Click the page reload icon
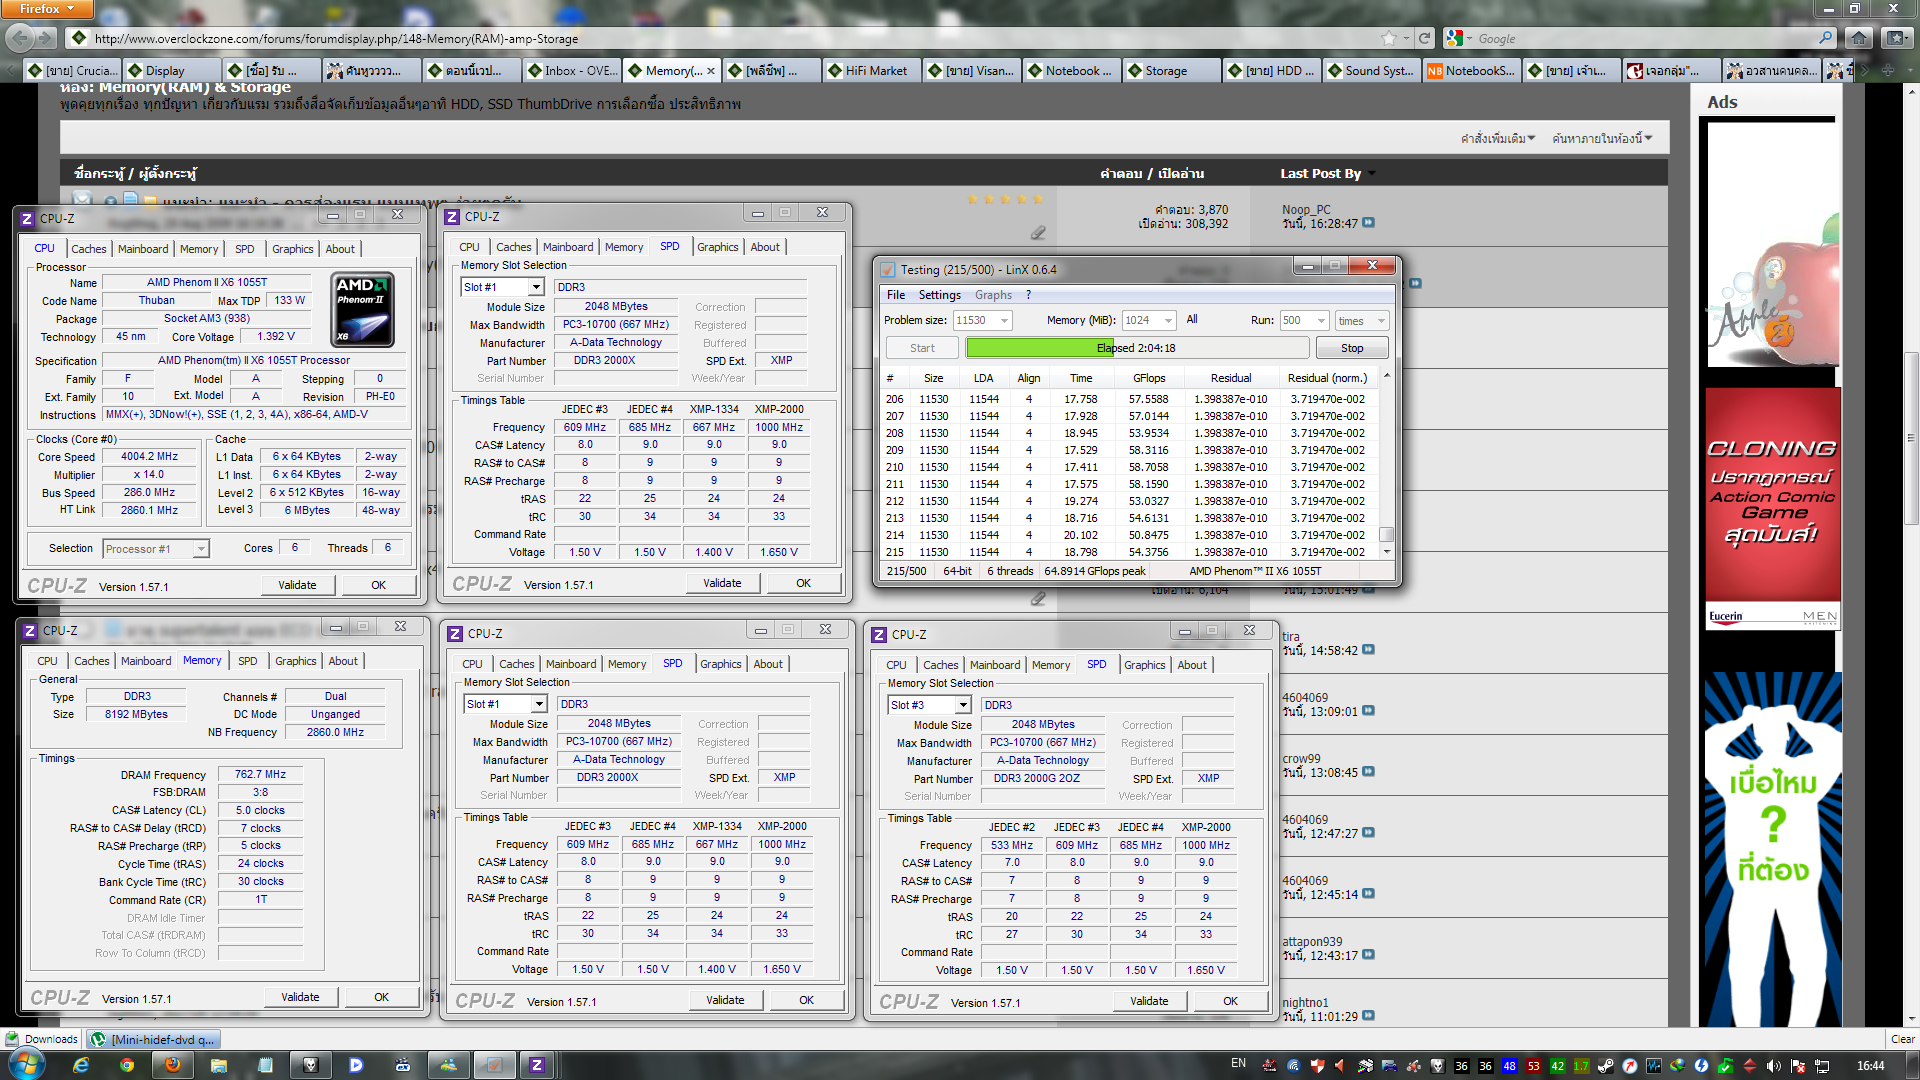The image size is (1920, 1080). pyautogui.click(x=1425, y=38)
